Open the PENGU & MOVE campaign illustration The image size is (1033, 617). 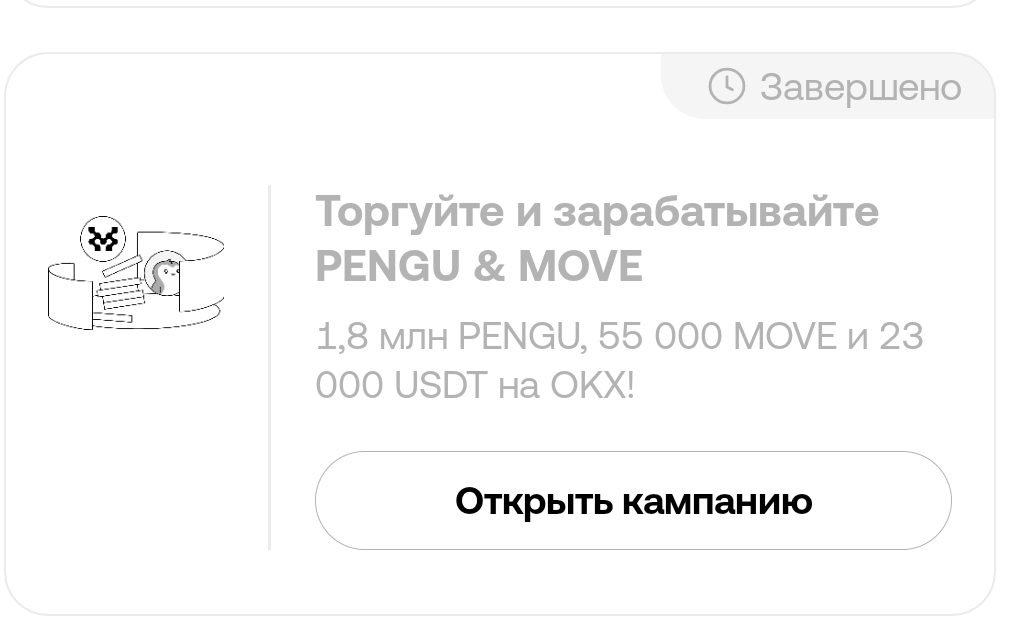[136, 274]
